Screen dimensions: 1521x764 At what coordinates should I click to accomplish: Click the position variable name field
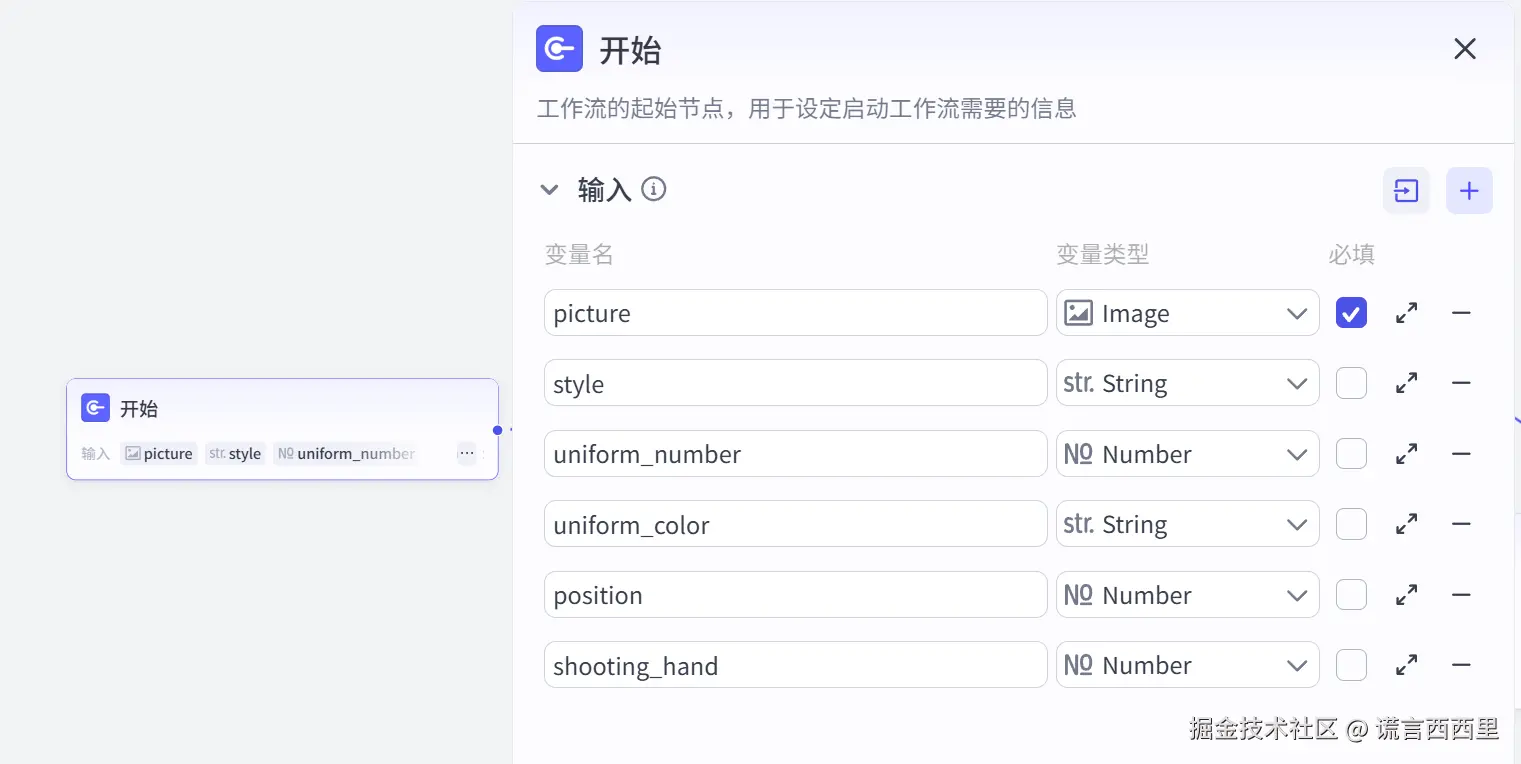[x=795, y=595]
